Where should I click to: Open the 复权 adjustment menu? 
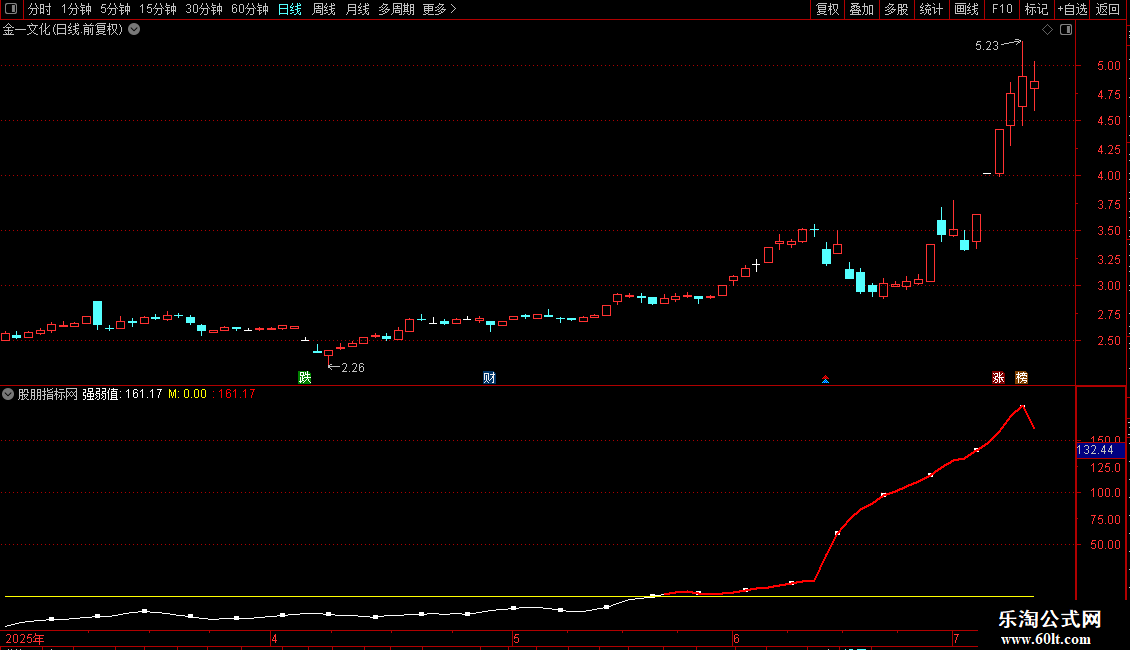[827, 9]
